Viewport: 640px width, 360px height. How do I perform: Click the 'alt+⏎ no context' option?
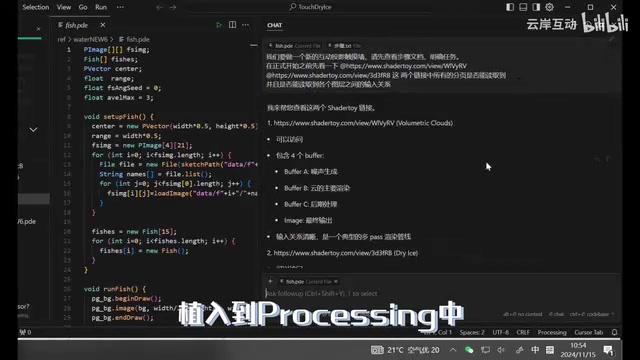click(522, 314)
